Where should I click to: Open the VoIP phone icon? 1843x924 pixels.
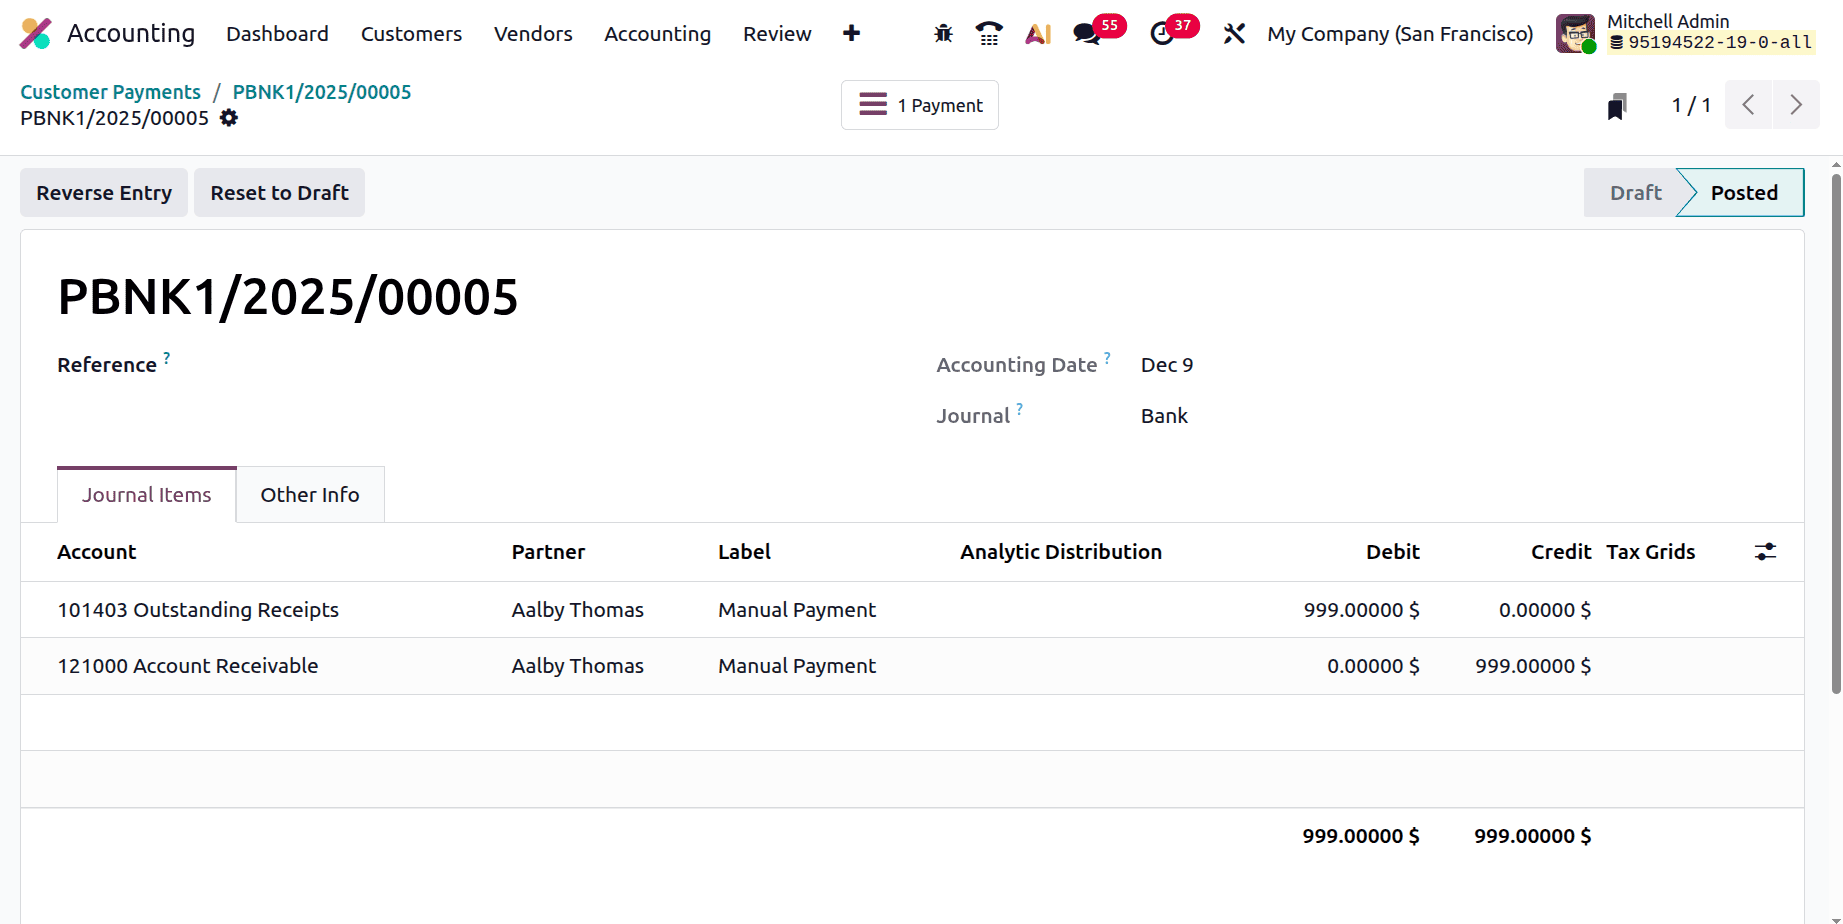point(989,34)
